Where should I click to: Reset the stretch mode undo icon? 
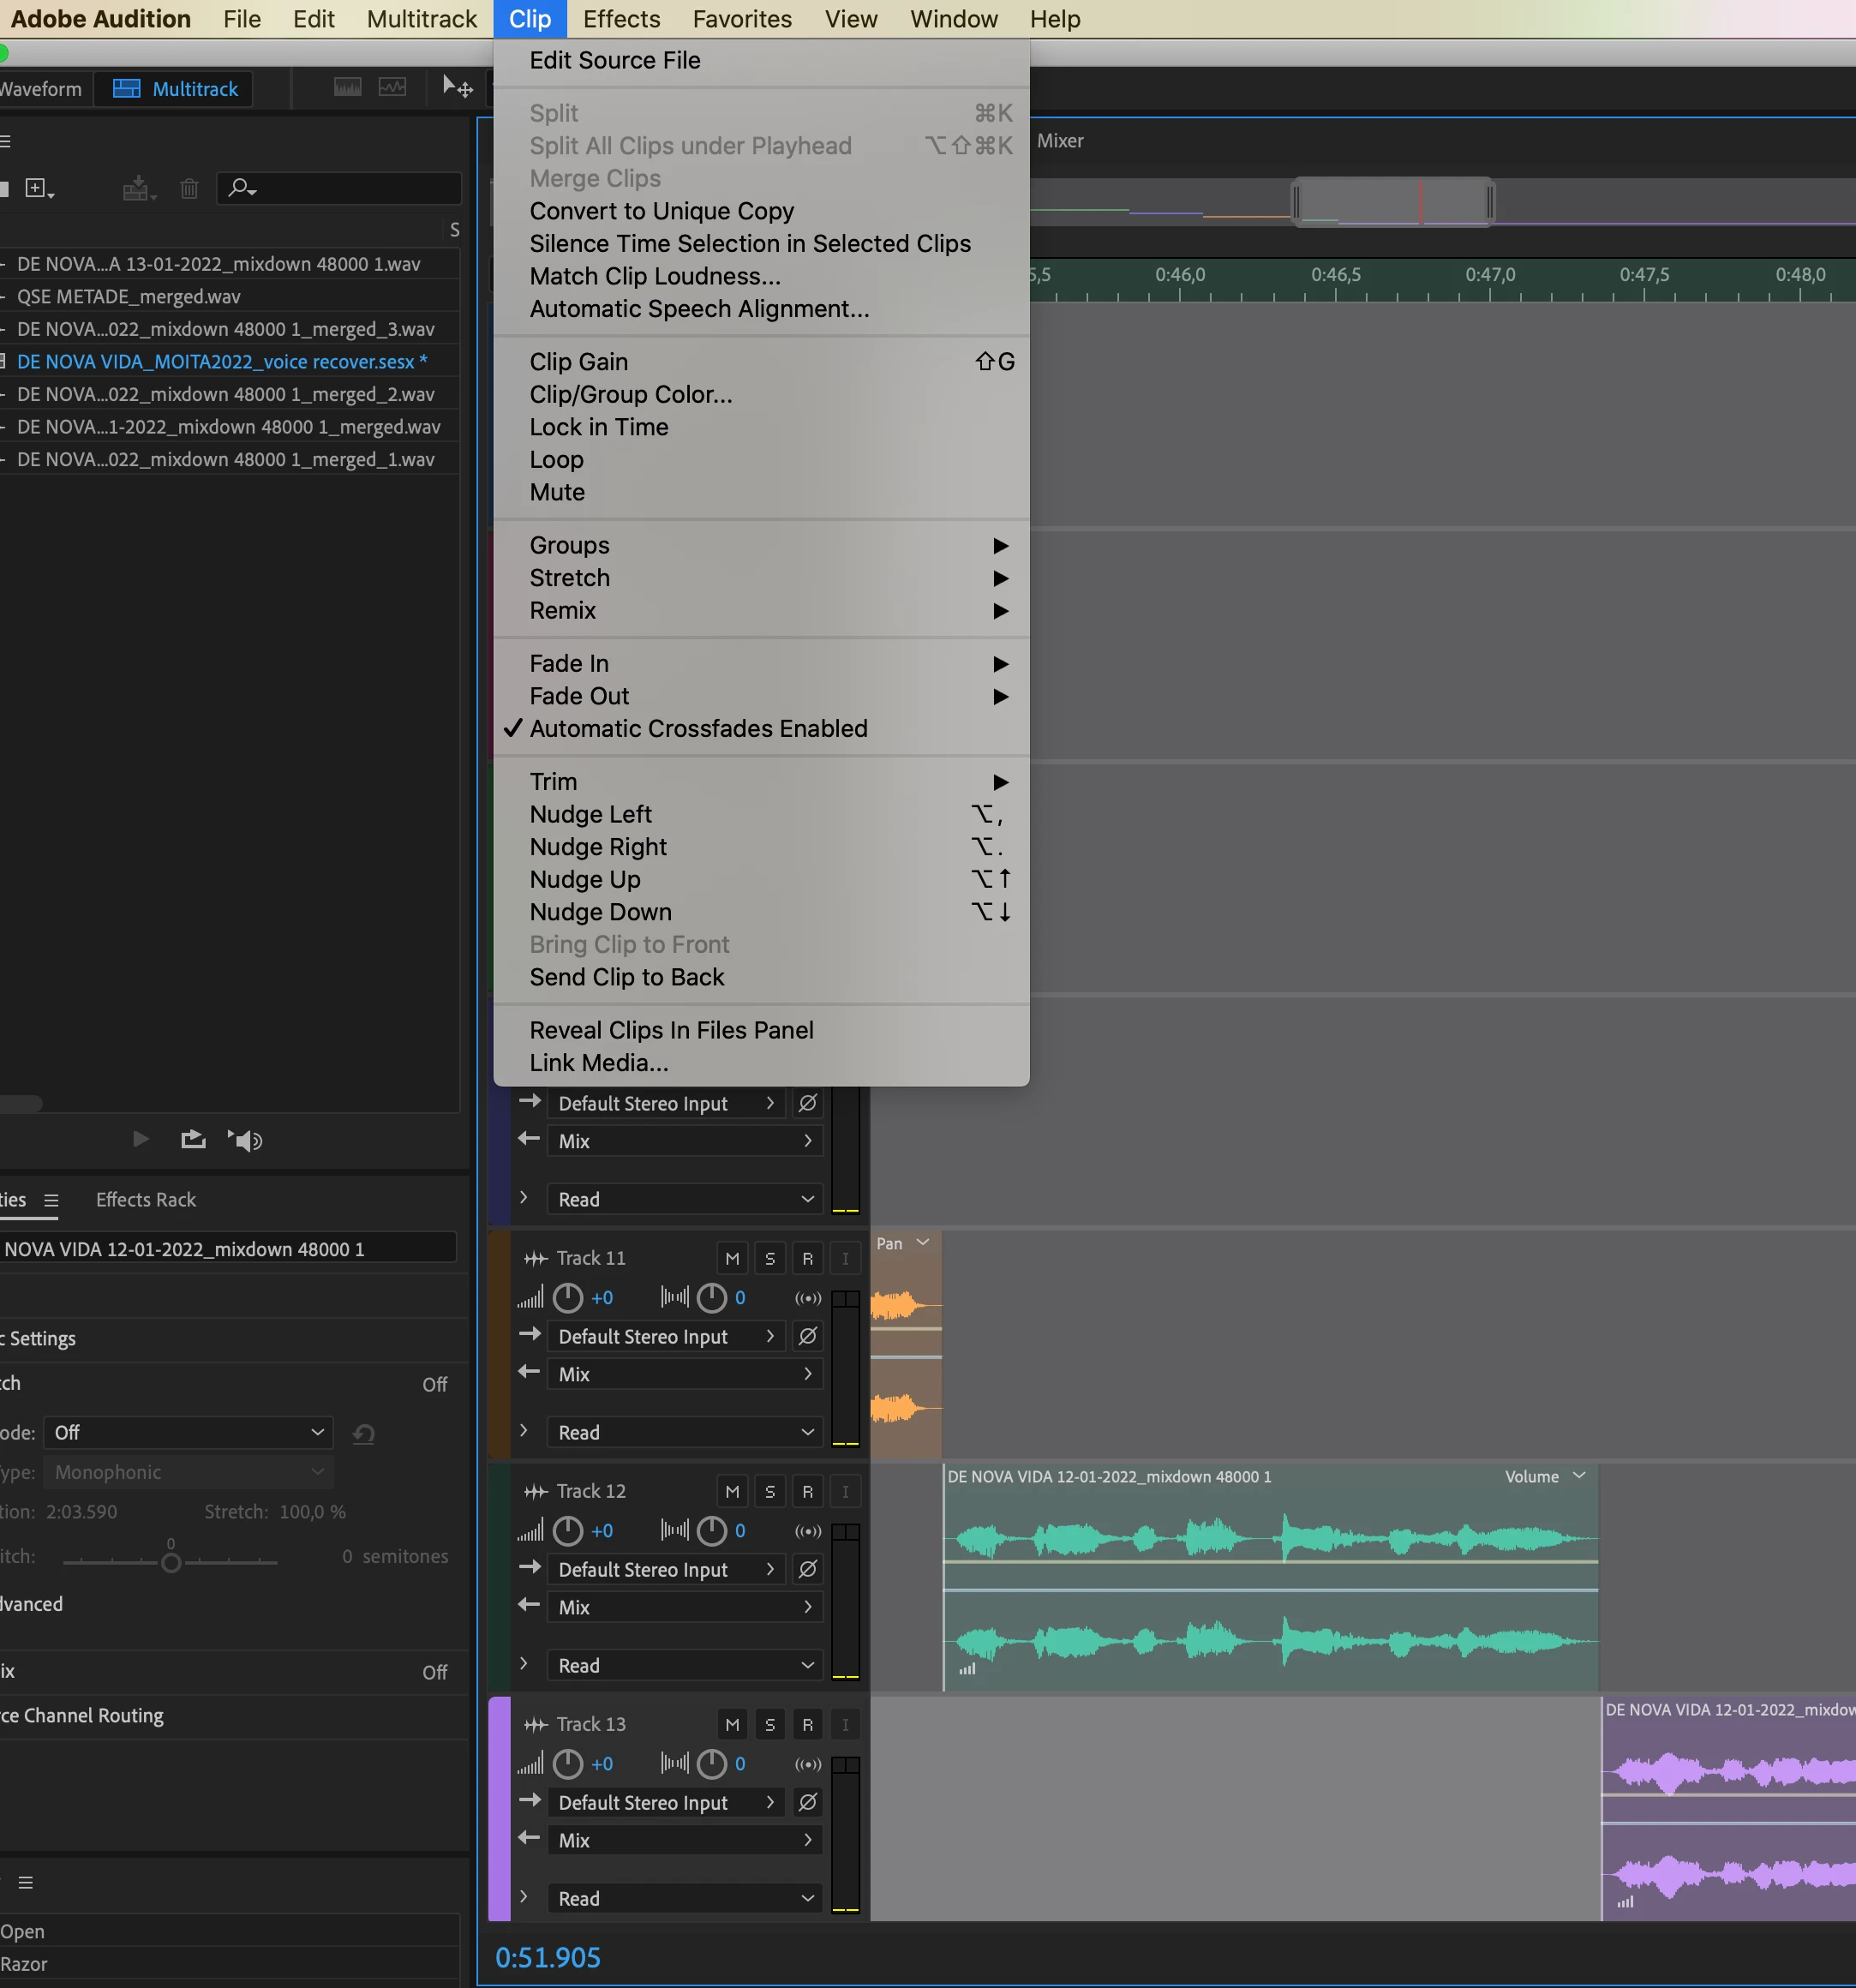364,1433
